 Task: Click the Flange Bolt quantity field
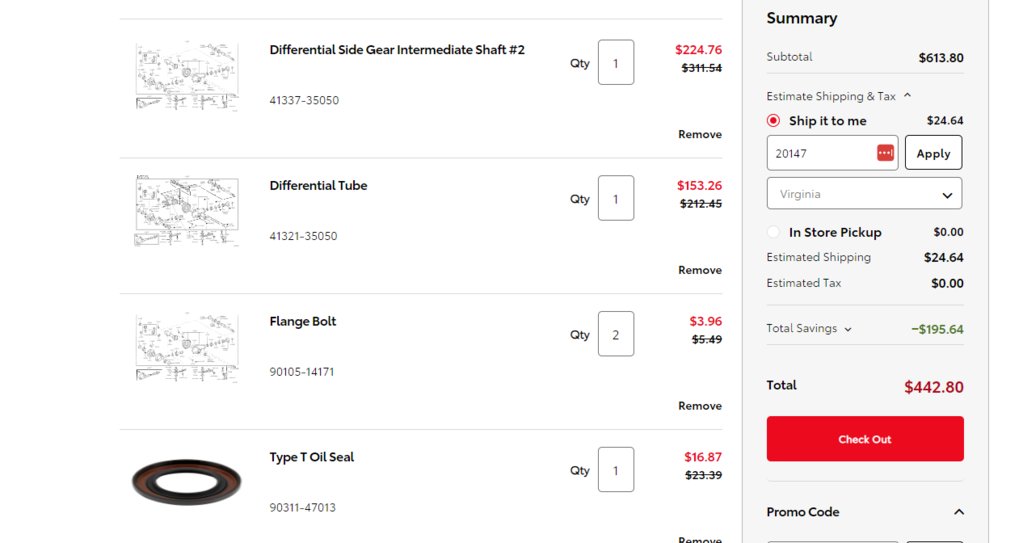(x=616, y=334)
